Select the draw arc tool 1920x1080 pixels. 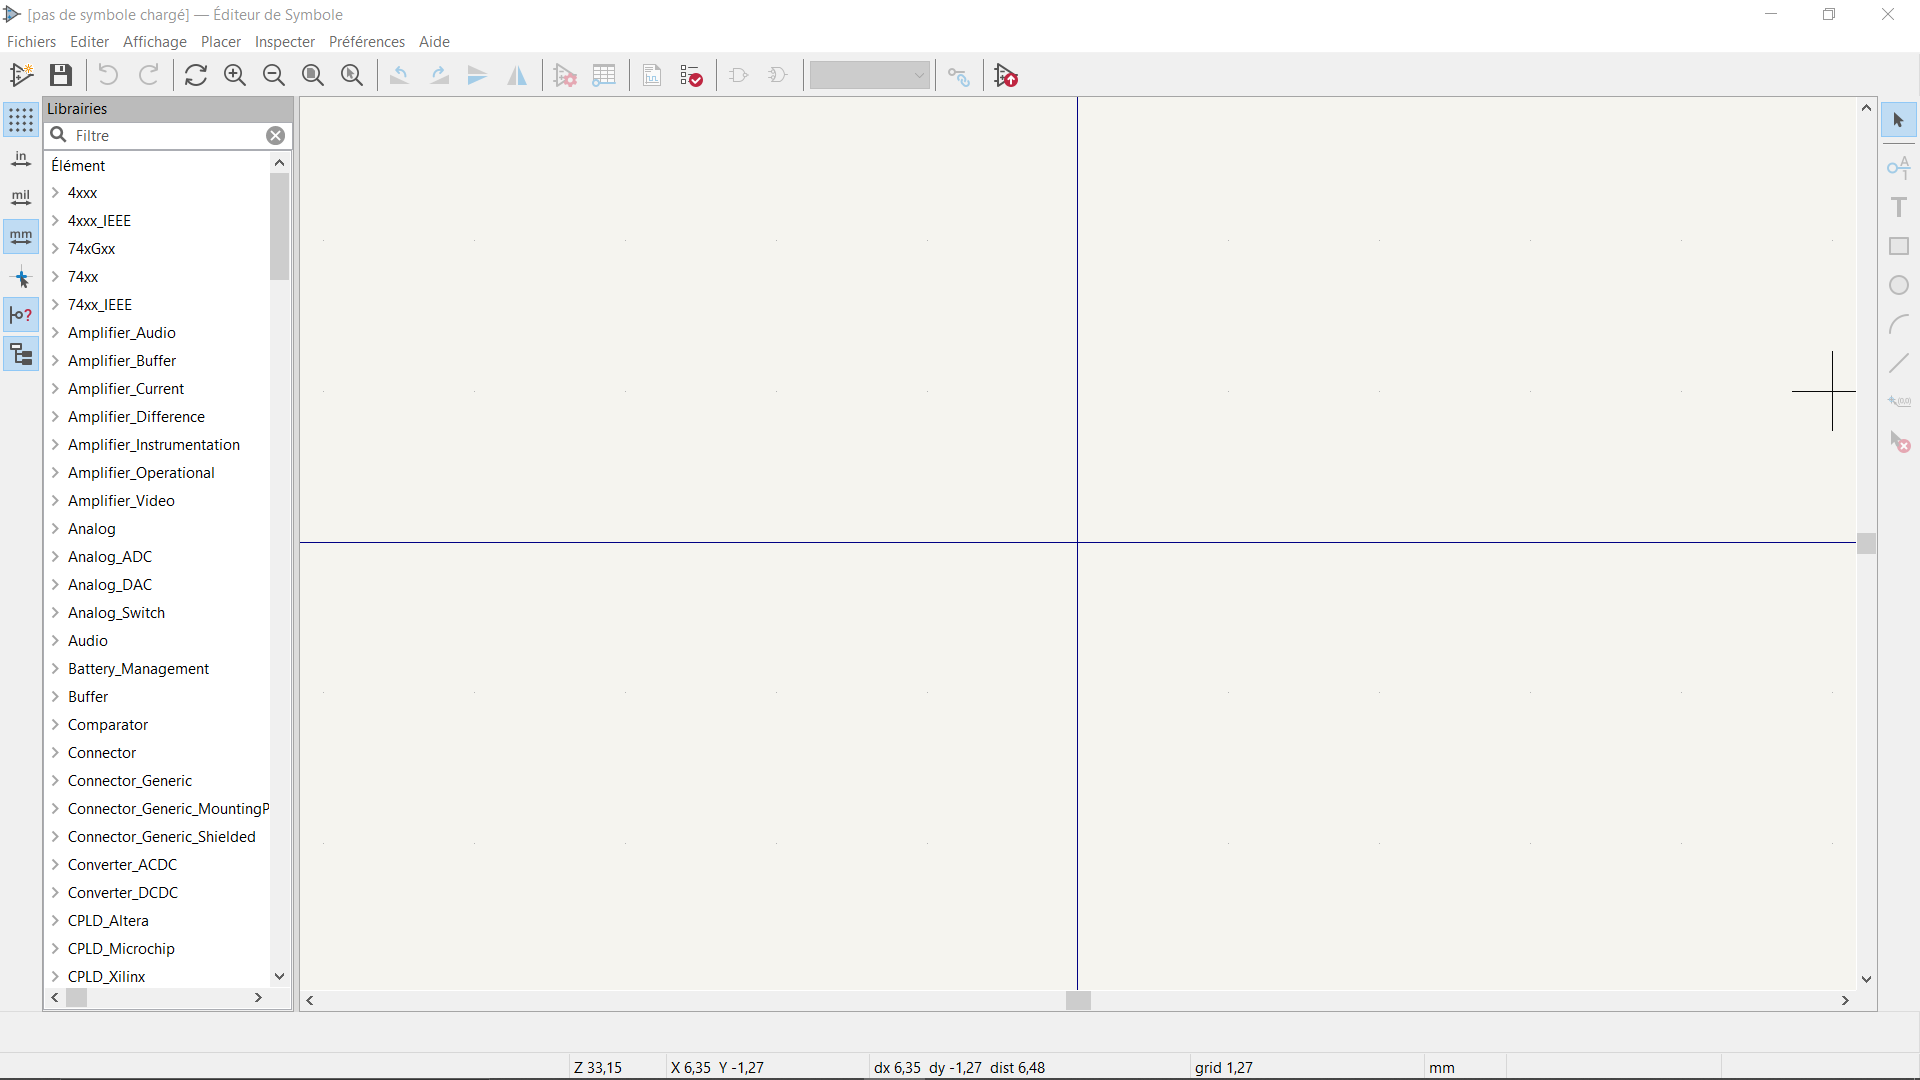click(1899, 325)
